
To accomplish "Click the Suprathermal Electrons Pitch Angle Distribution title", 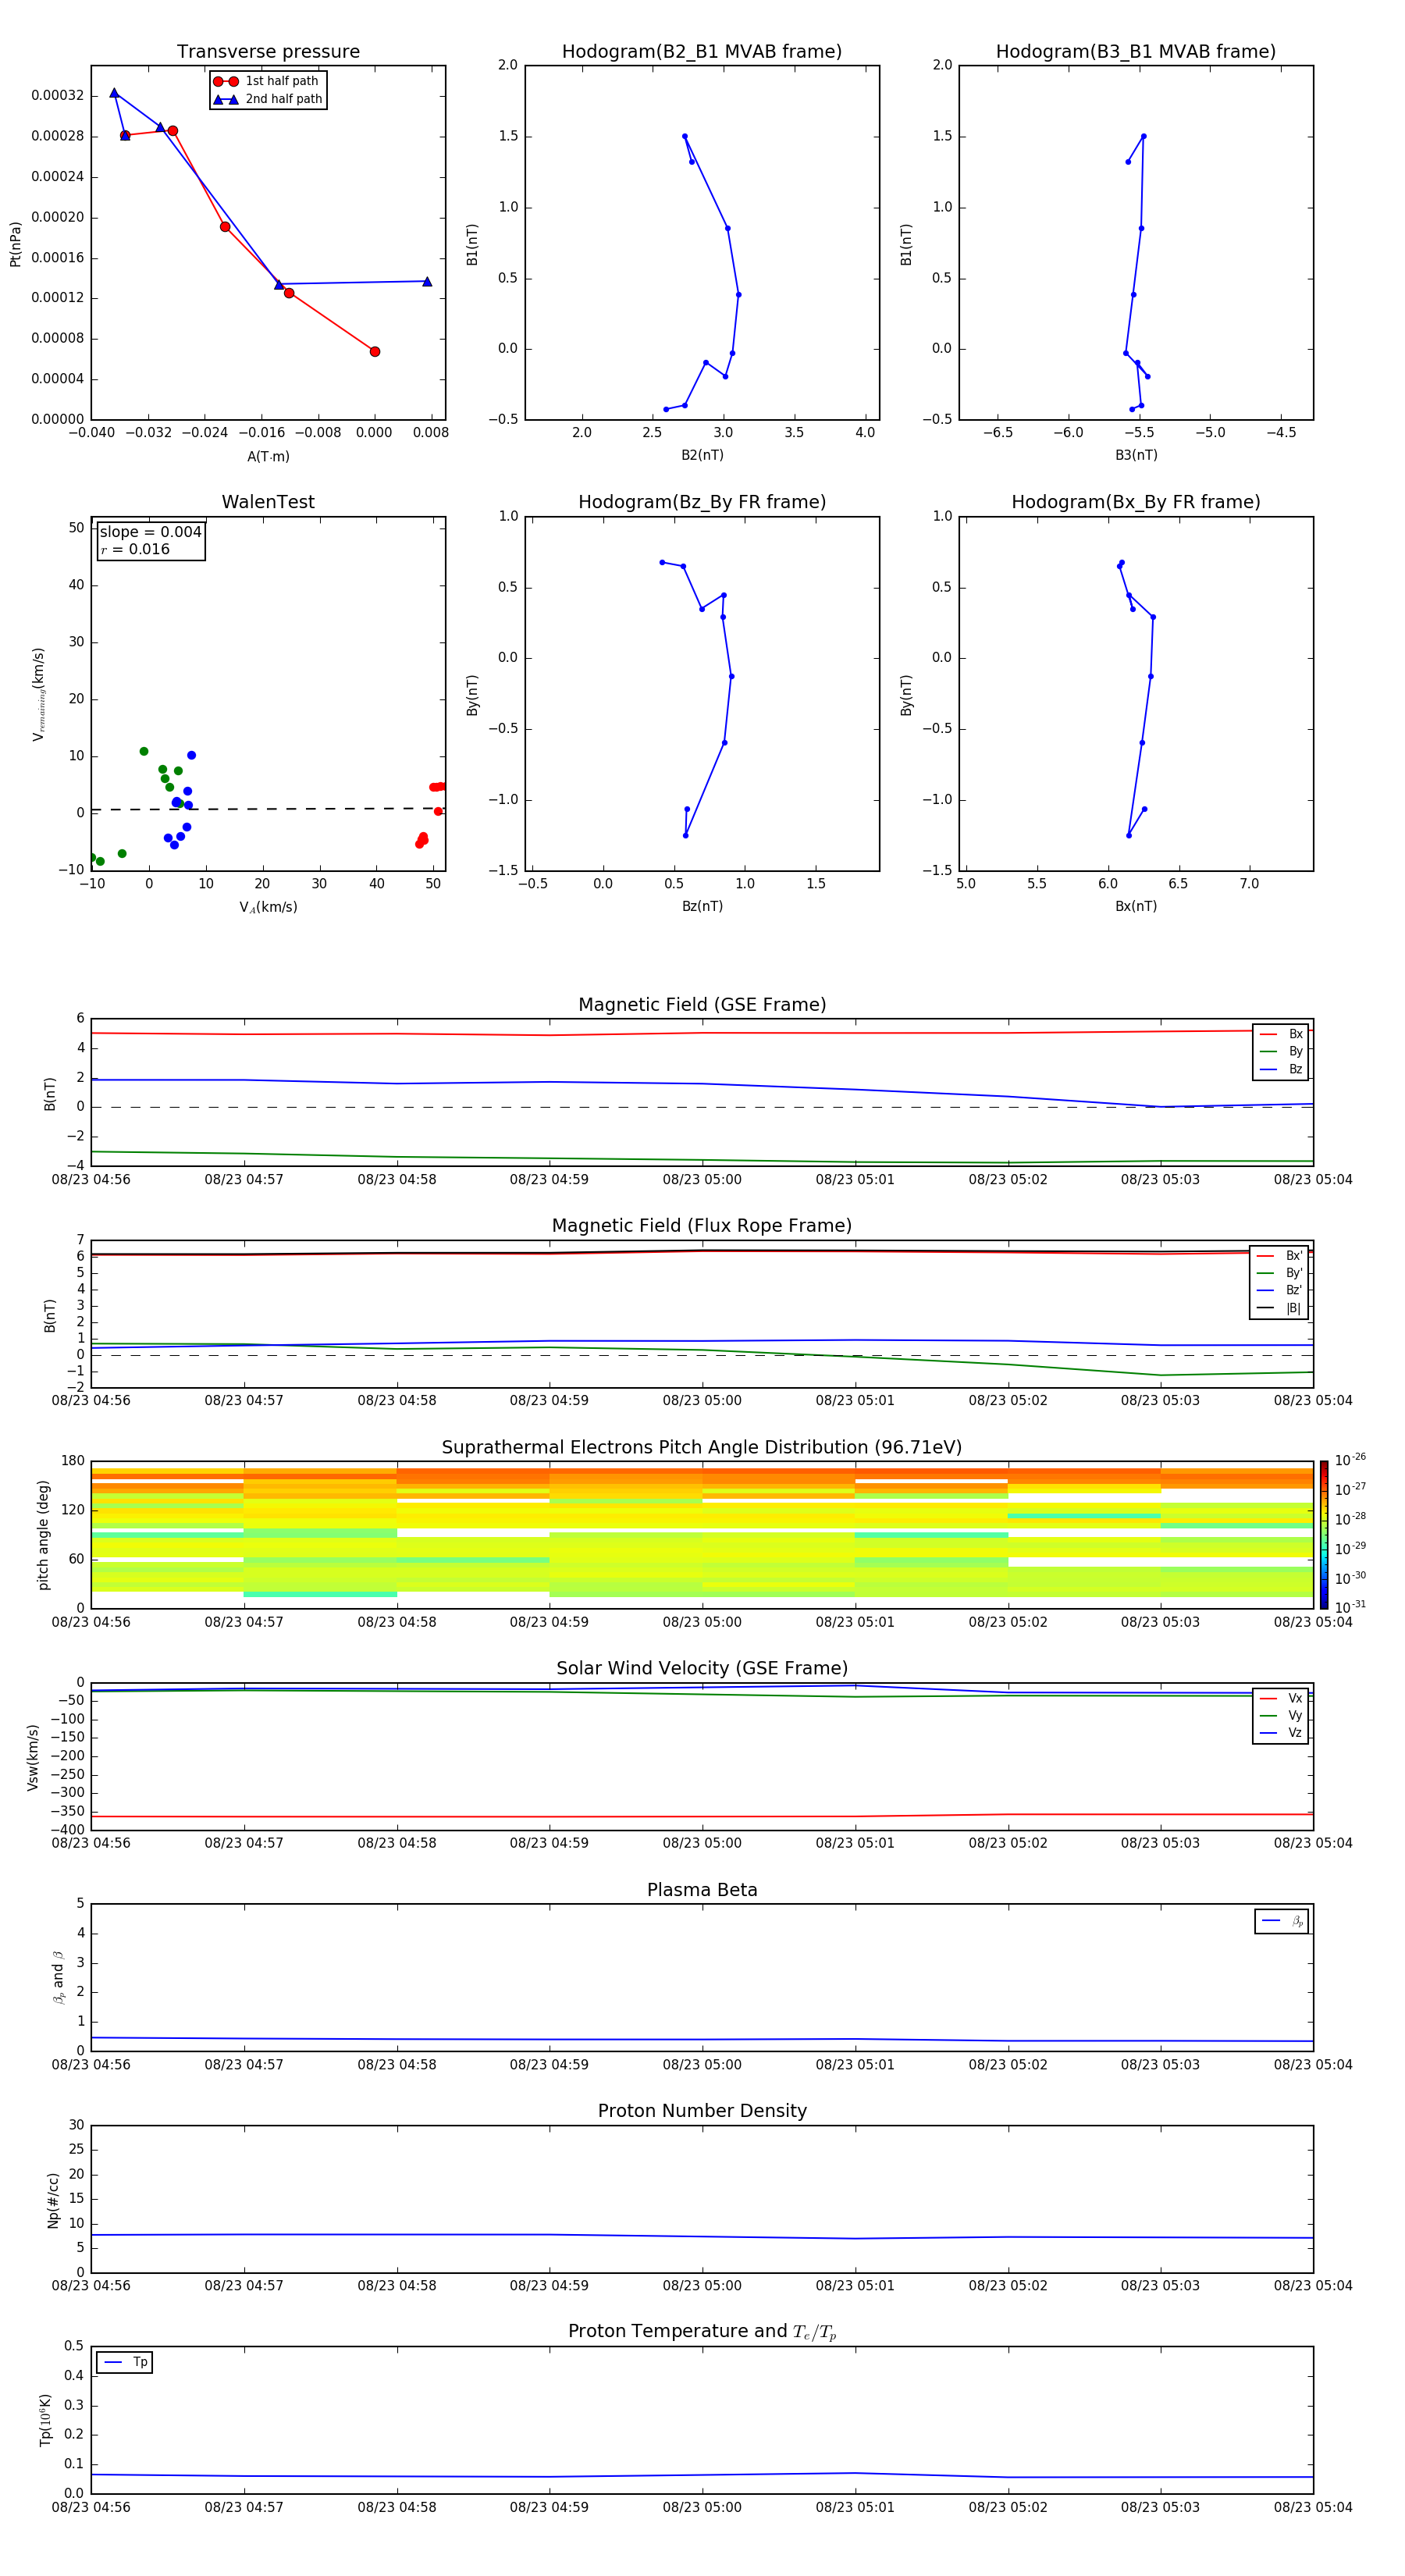I will tap(702, 1448).
